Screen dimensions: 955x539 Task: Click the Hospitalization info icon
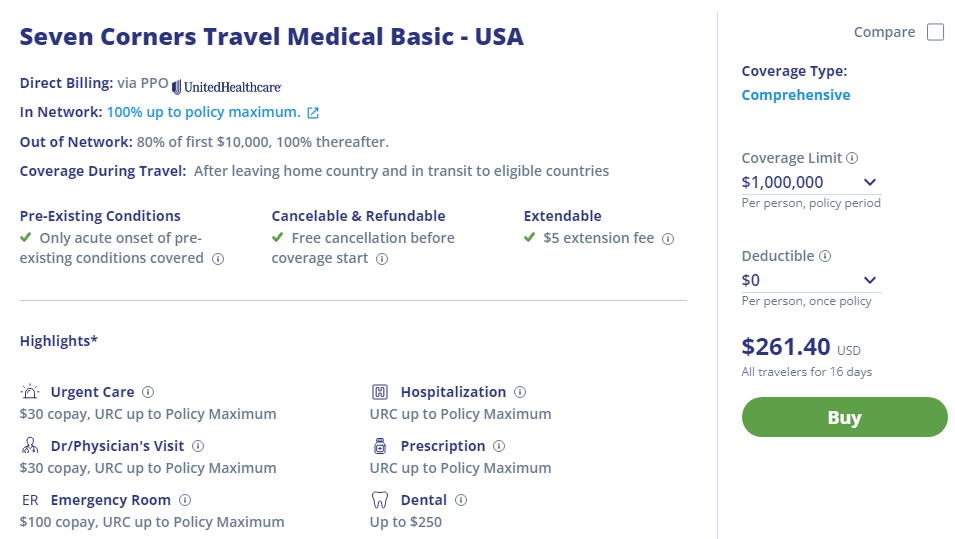(x=520, y=392)
